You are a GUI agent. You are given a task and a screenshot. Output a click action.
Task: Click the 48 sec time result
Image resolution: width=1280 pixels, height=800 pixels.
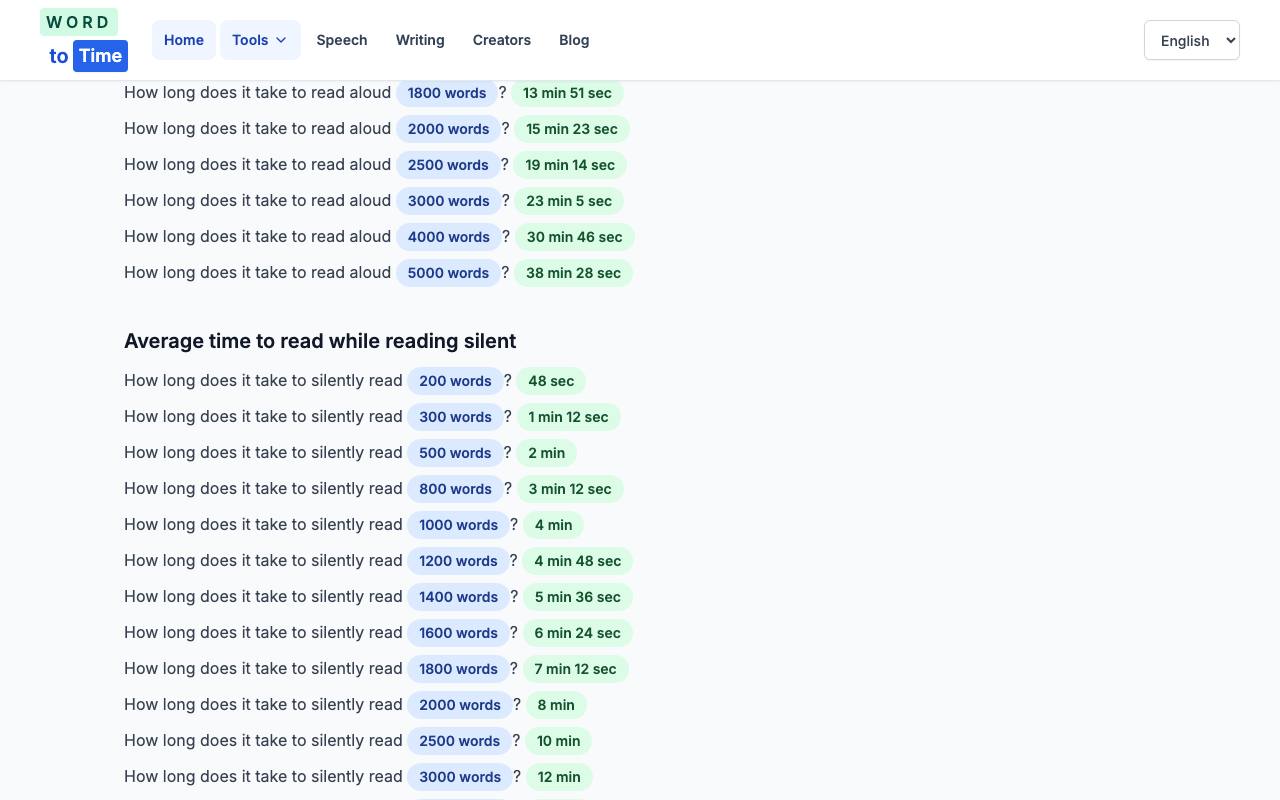click(x=551, y=381)
